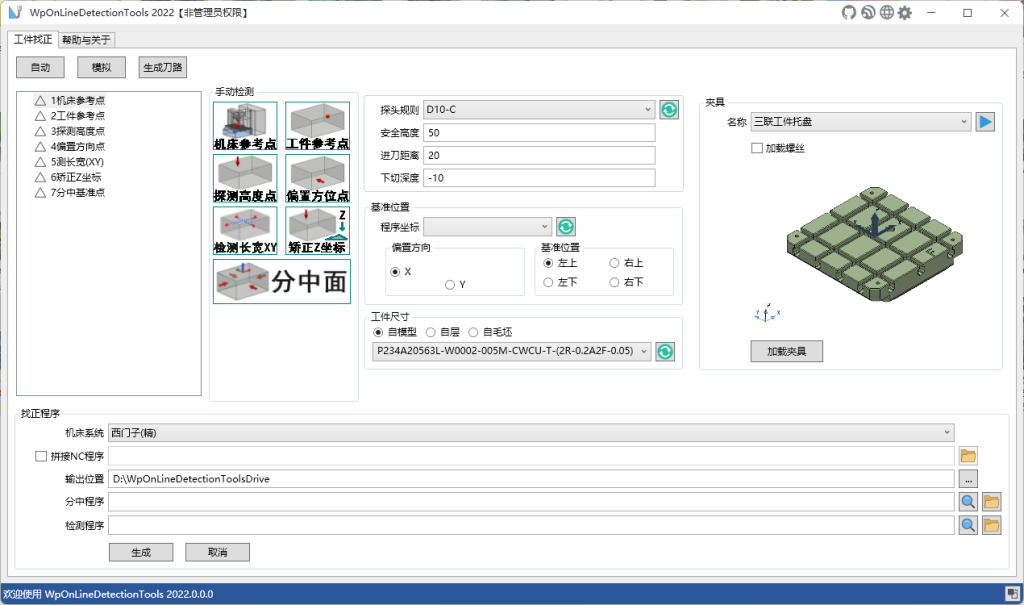Viewport: 1024px width, 605px height.
Task: Open the 机床系统 西门子 dropdown
Action: [x=531, y=433]
